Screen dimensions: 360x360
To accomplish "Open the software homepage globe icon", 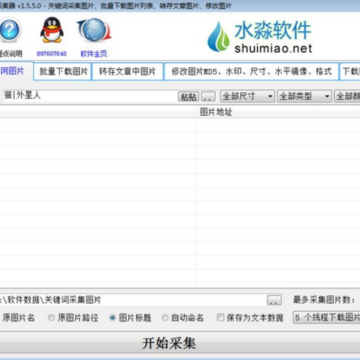I will (94, 30).
